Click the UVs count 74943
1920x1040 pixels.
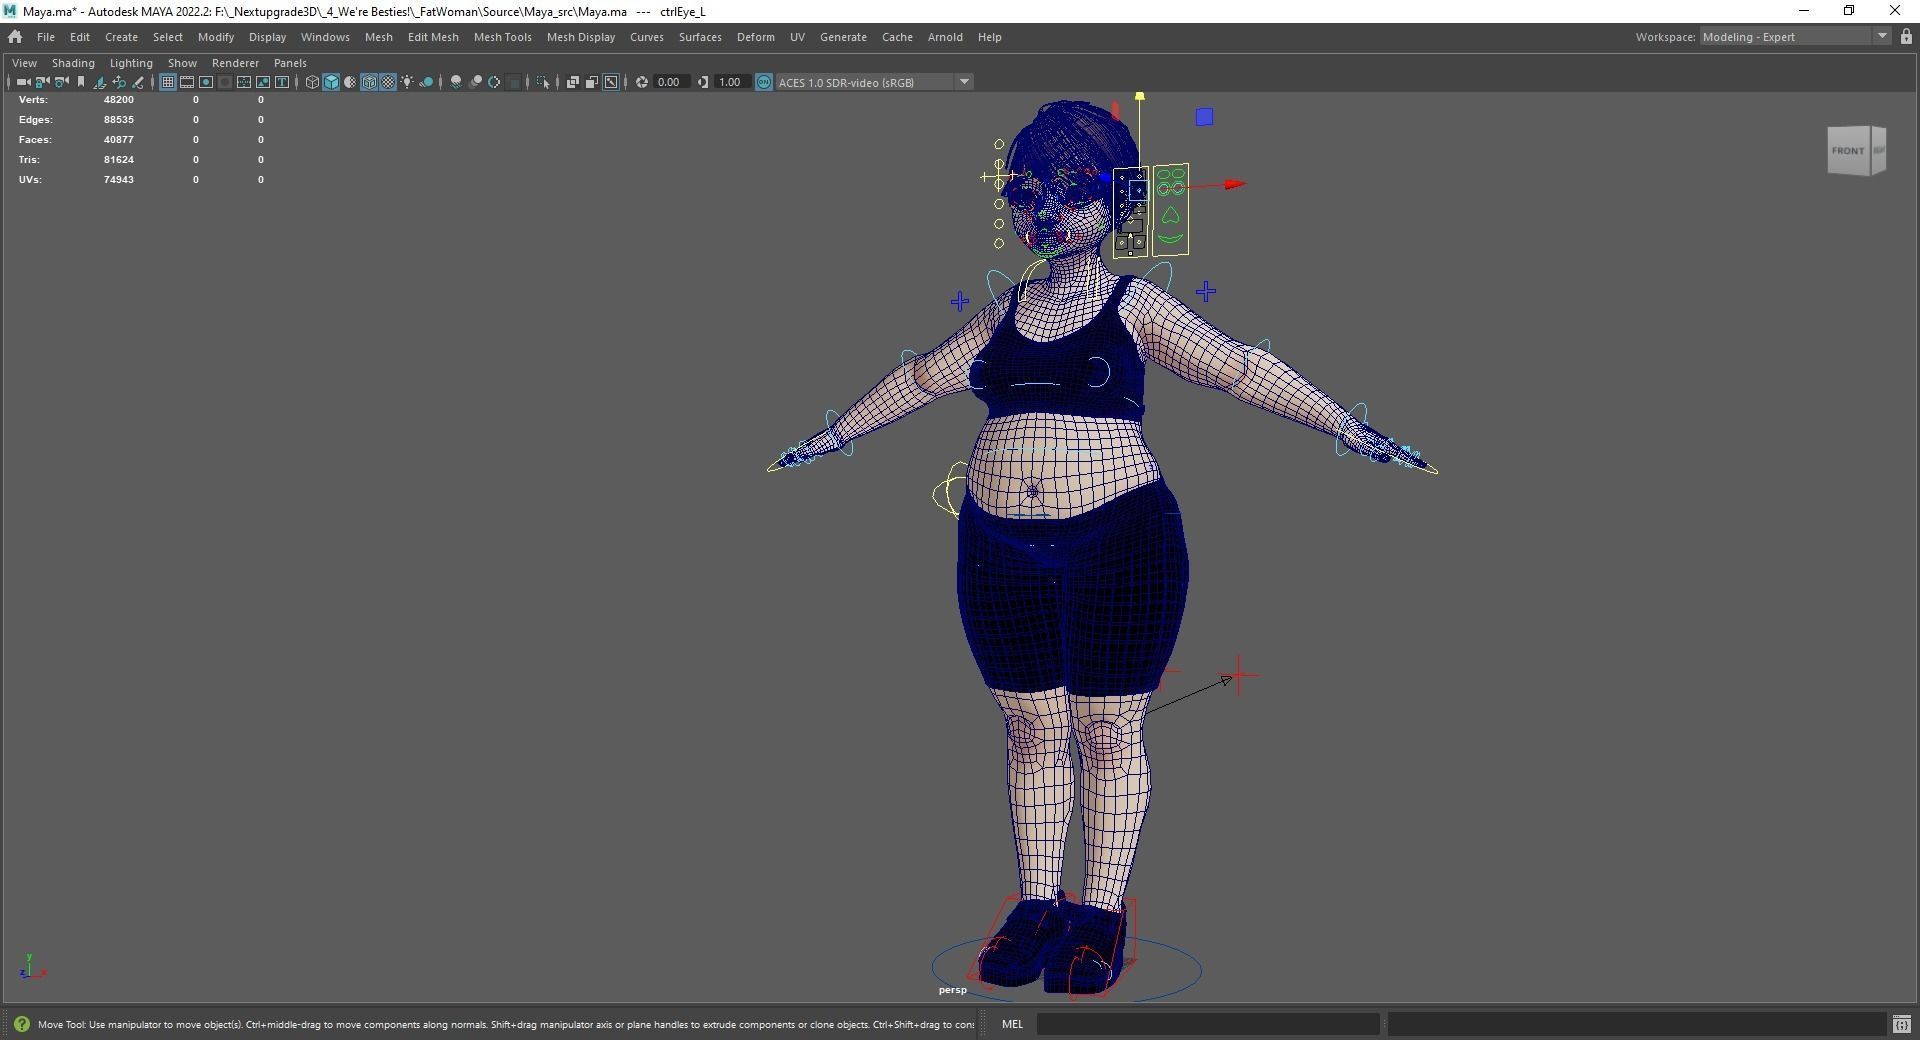(x=118, y=179)
